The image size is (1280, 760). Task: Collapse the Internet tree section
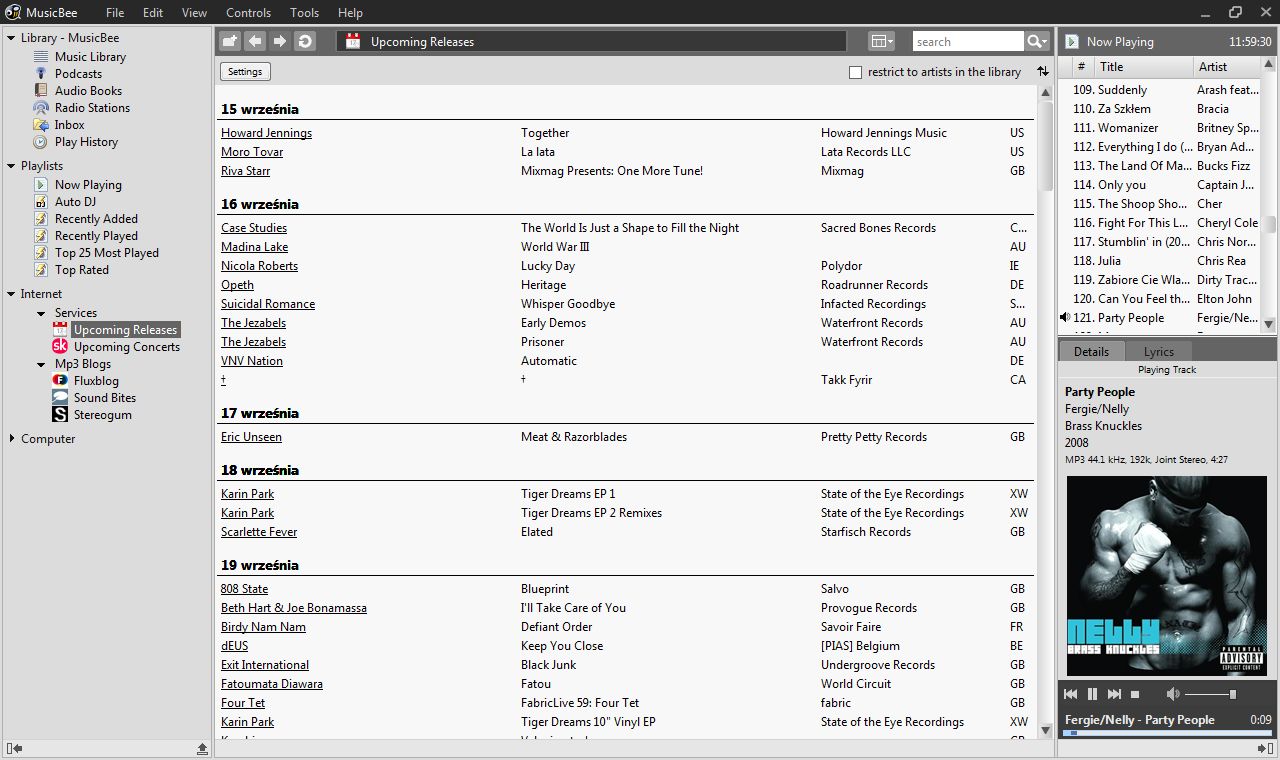tap(11, 294)
